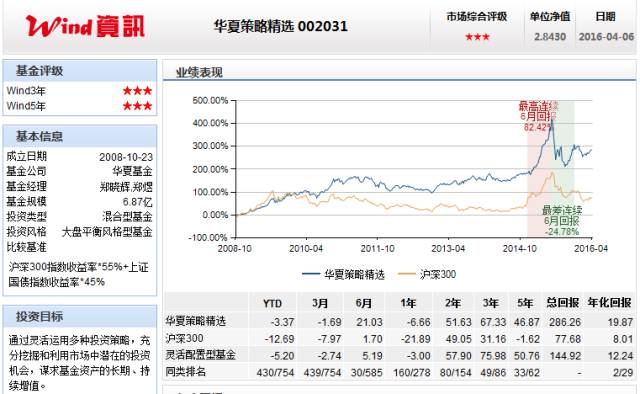Click the YTD column header
Image resolution: width=640 pixels, height=394 pixels.
click(x=272, y=304)
